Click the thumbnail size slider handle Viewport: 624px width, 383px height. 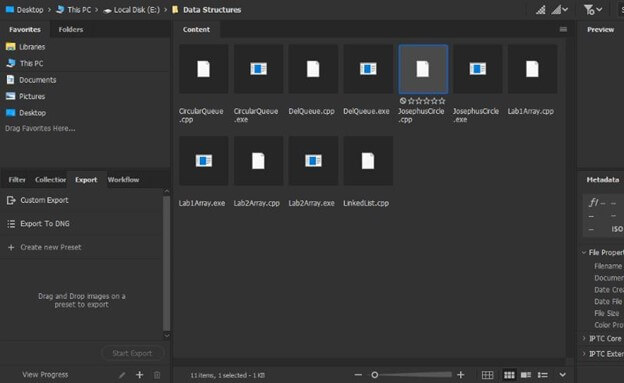pyautogui.click(x=374, y=375)
